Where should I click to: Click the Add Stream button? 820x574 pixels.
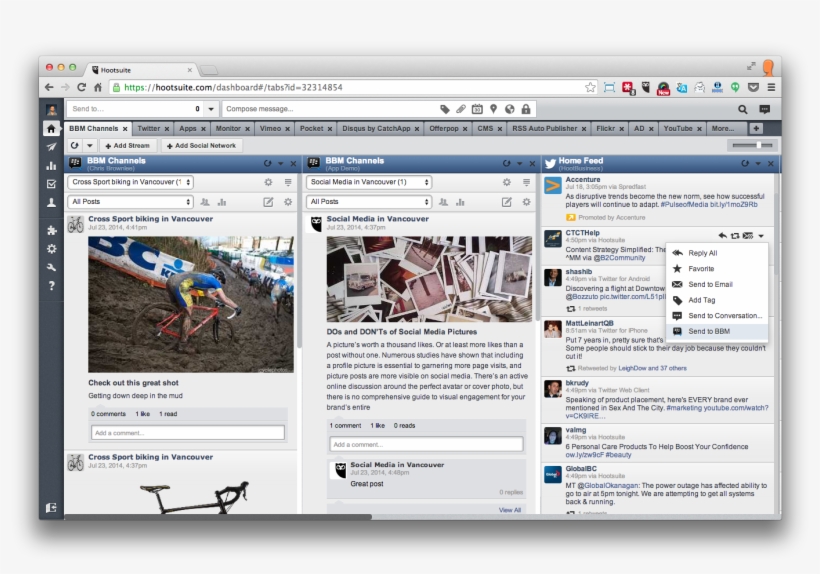[127, 145]
